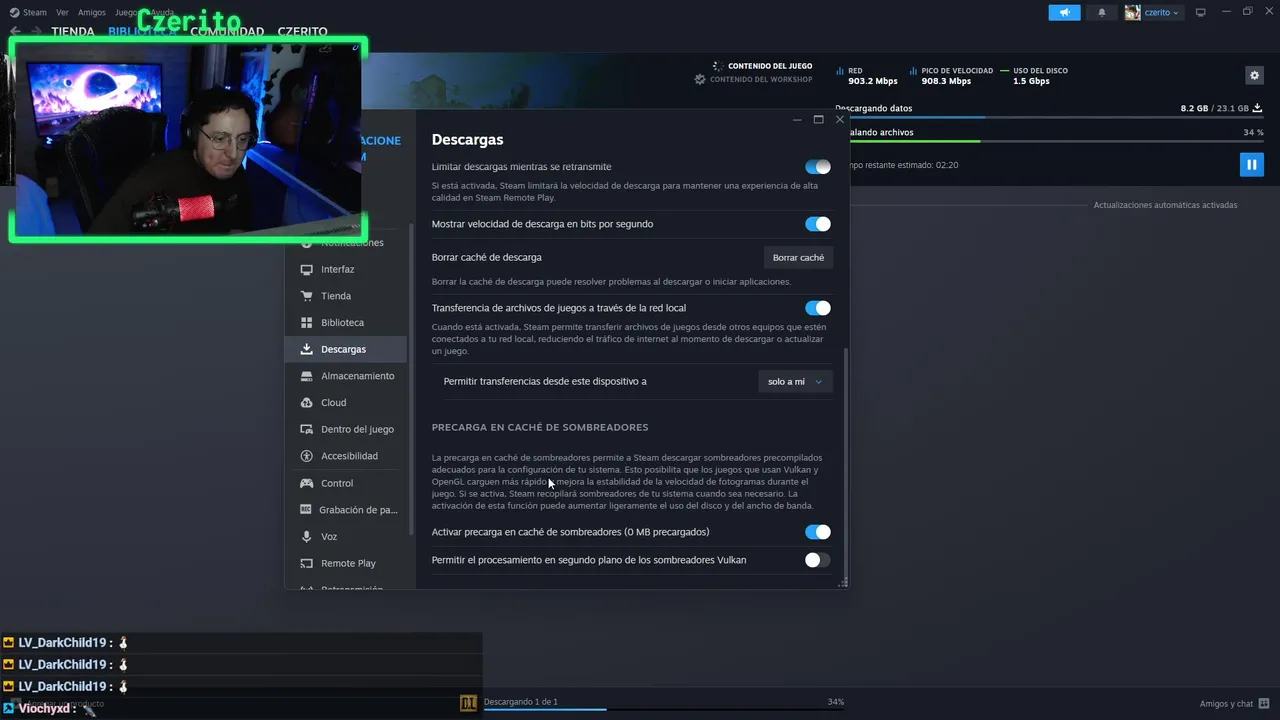The height and width of the screenshot is (720, 1280).
Task: Select Almacenamiento in settings sidebar
Action: [346, 376]
